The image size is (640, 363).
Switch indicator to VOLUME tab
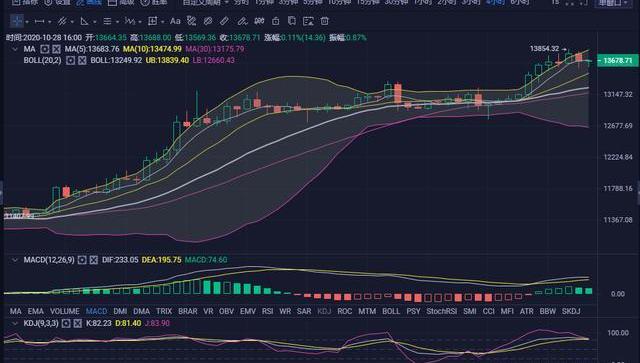tap(64, 311)
